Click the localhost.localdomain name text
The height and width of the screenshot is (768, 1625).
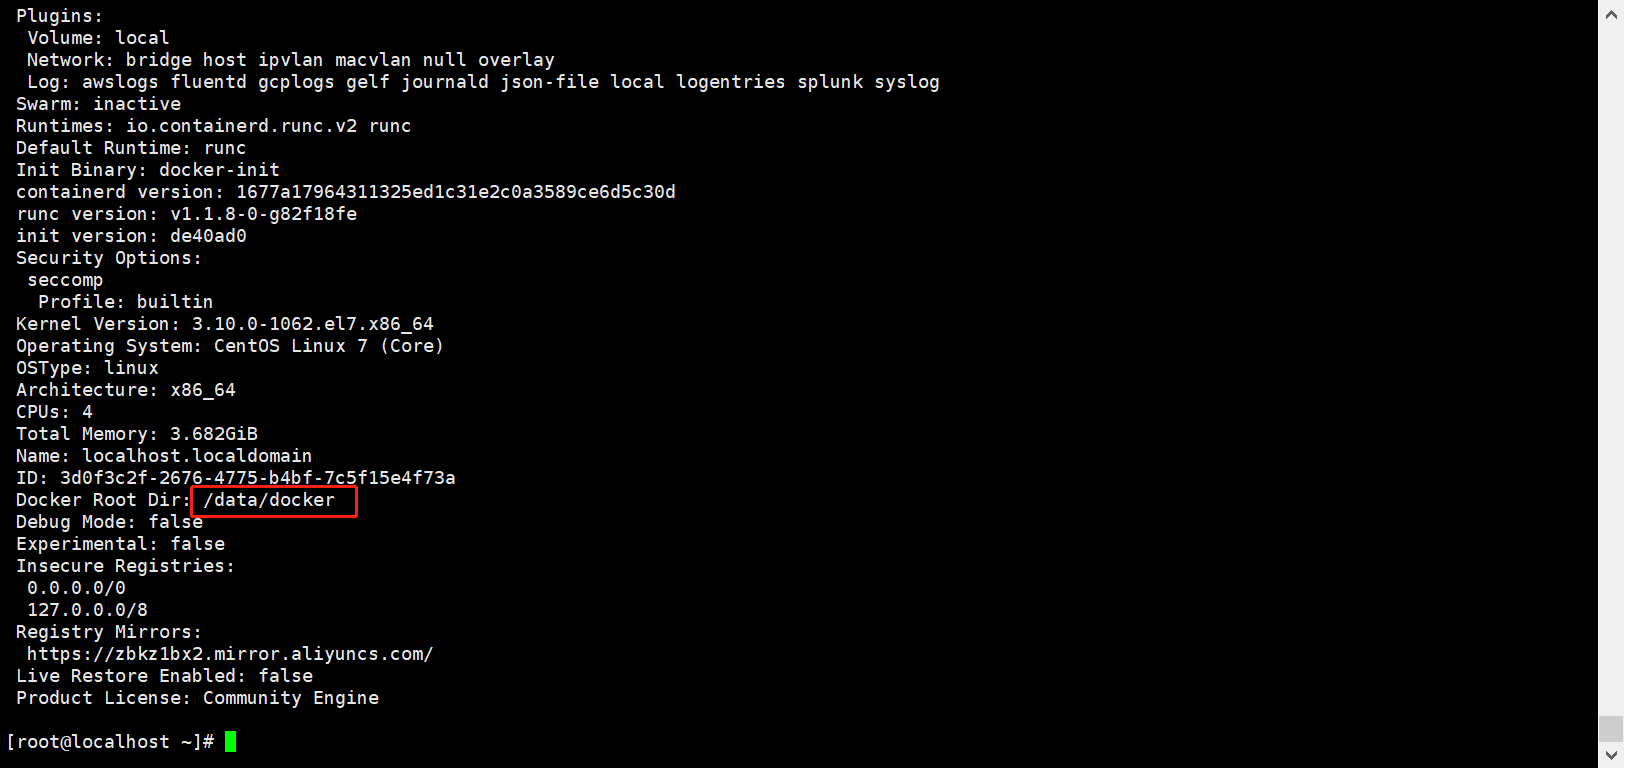click(x=197, y=456)
